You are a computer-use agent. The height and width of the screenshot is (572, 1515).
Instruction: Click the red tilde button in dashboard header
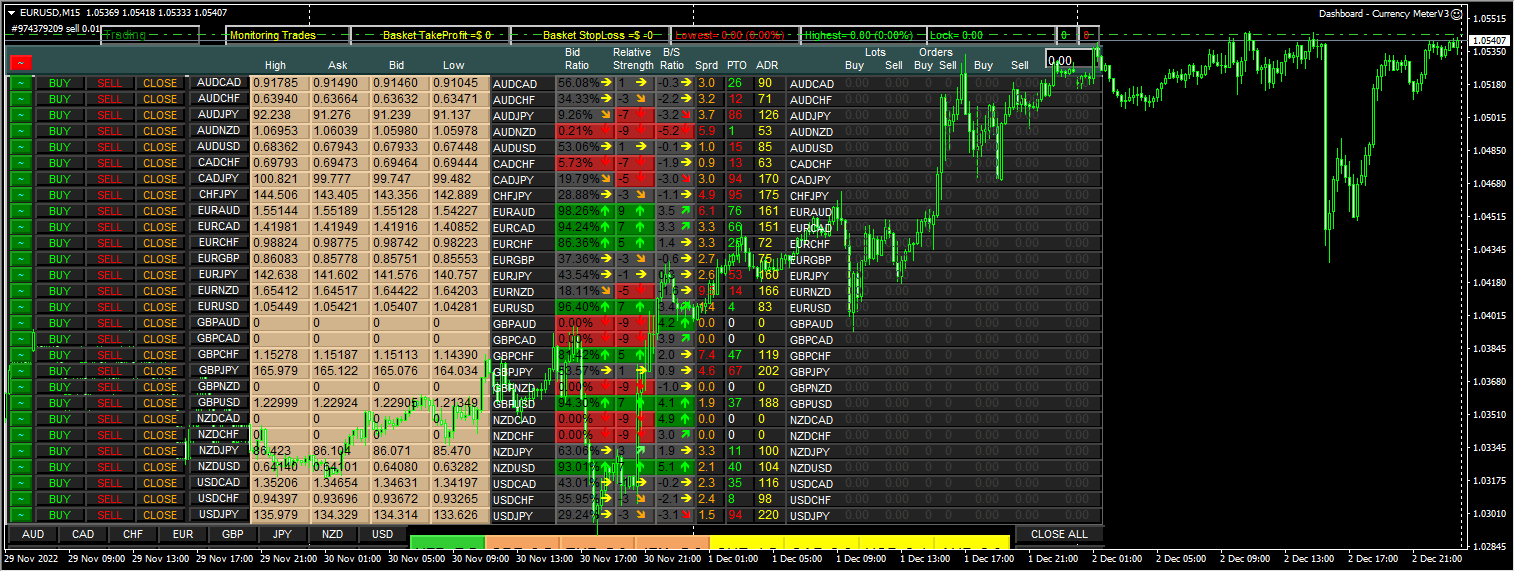point(20,62)
